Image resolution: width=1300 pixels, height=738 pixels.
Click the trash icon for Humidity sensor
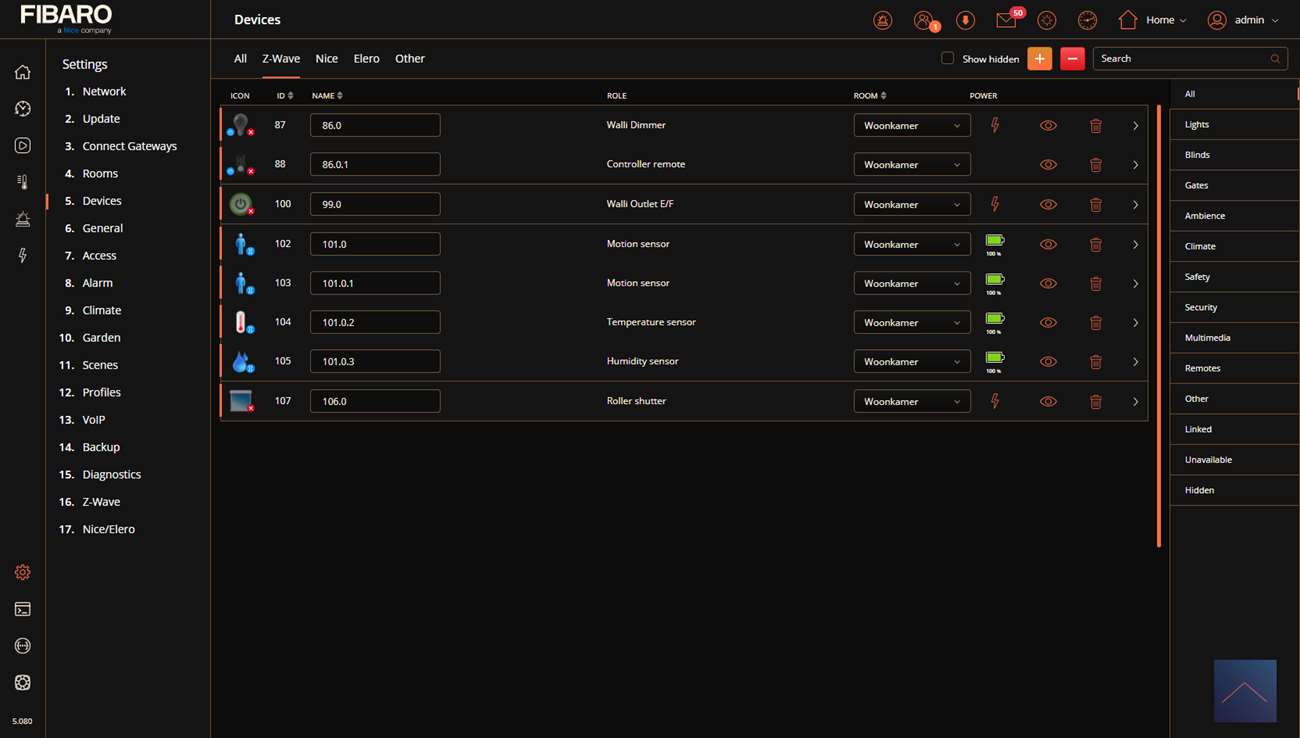[x=1095, y=362]
